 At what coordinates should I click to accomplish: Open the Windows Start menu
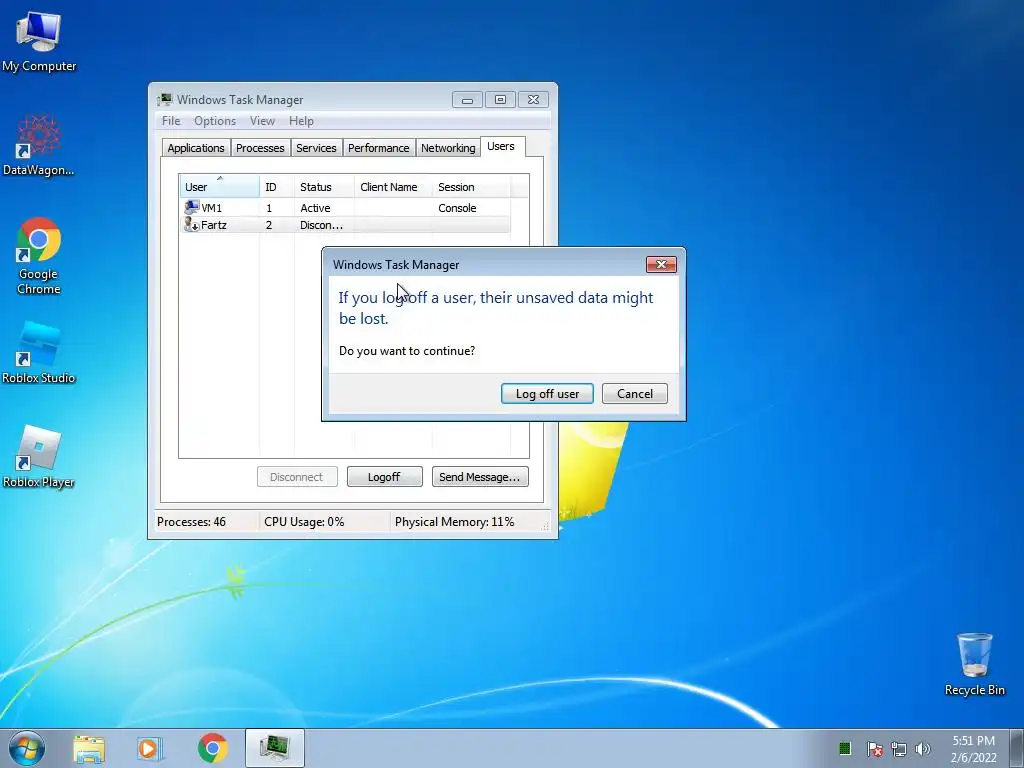click(x=27, y=748)
